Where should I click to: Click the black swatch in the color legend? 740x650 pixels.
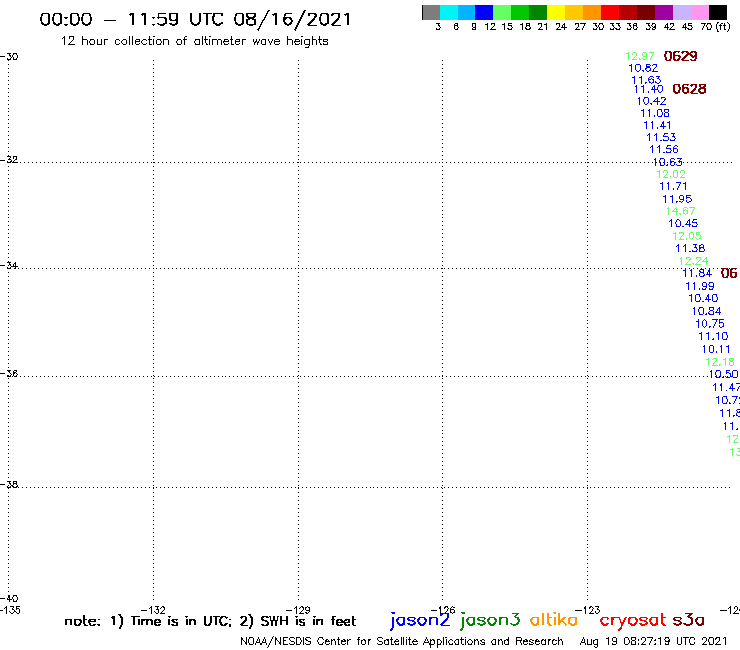click(718, 12)
